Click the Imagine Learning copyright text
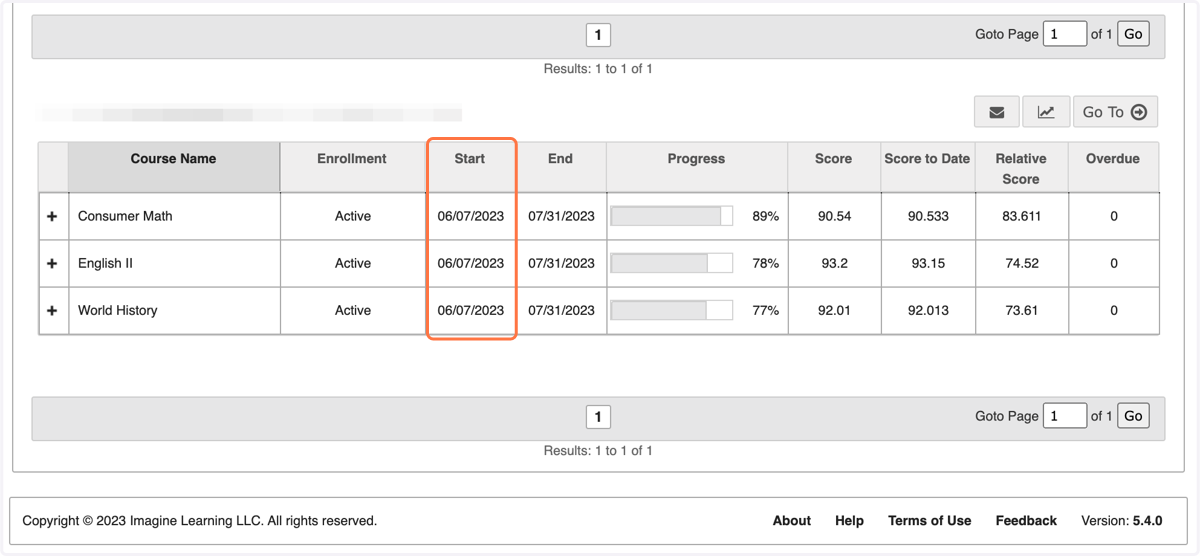 [200, 521]
